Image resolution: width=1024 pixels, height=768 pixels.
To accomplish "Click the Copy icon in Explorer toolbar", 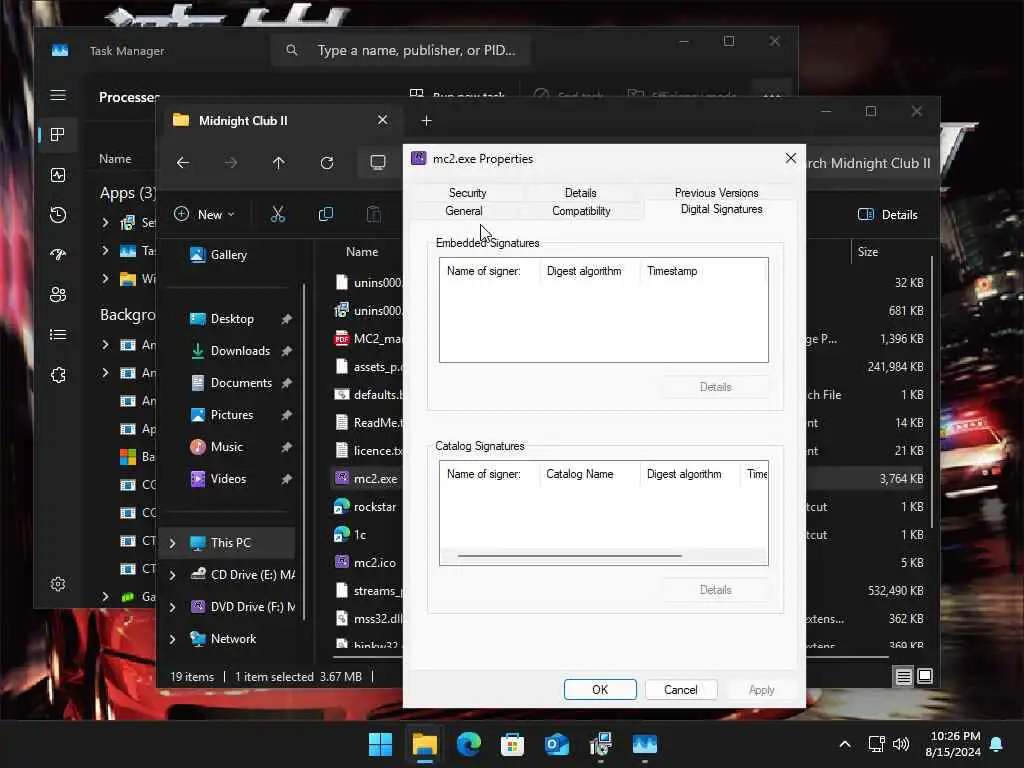I will (325, 214).
